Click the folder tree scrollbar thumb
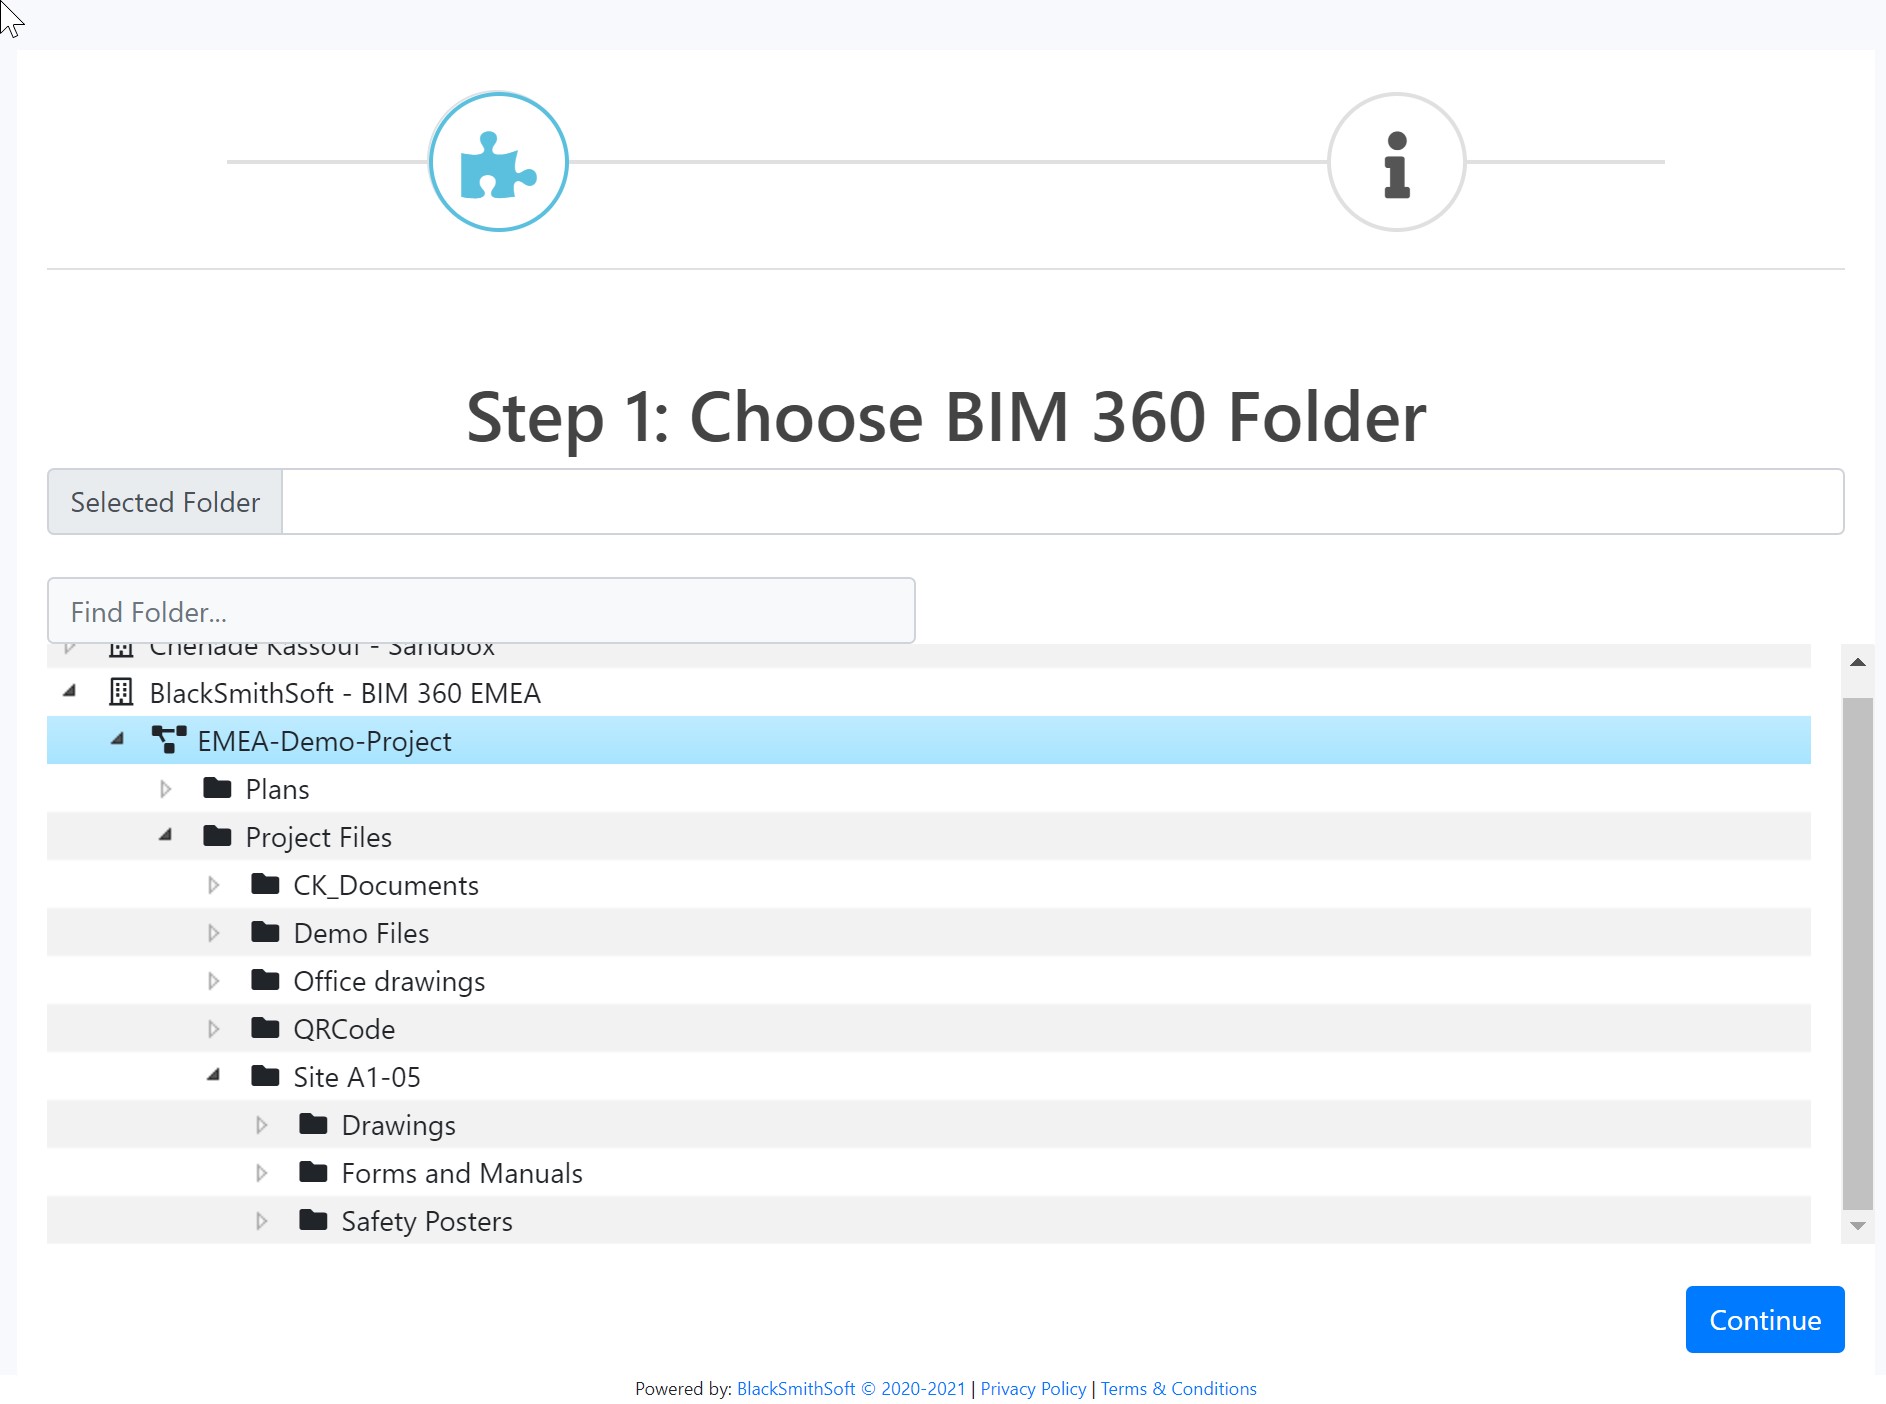Screen dimensions: 1886x1404 point(1857,953)
